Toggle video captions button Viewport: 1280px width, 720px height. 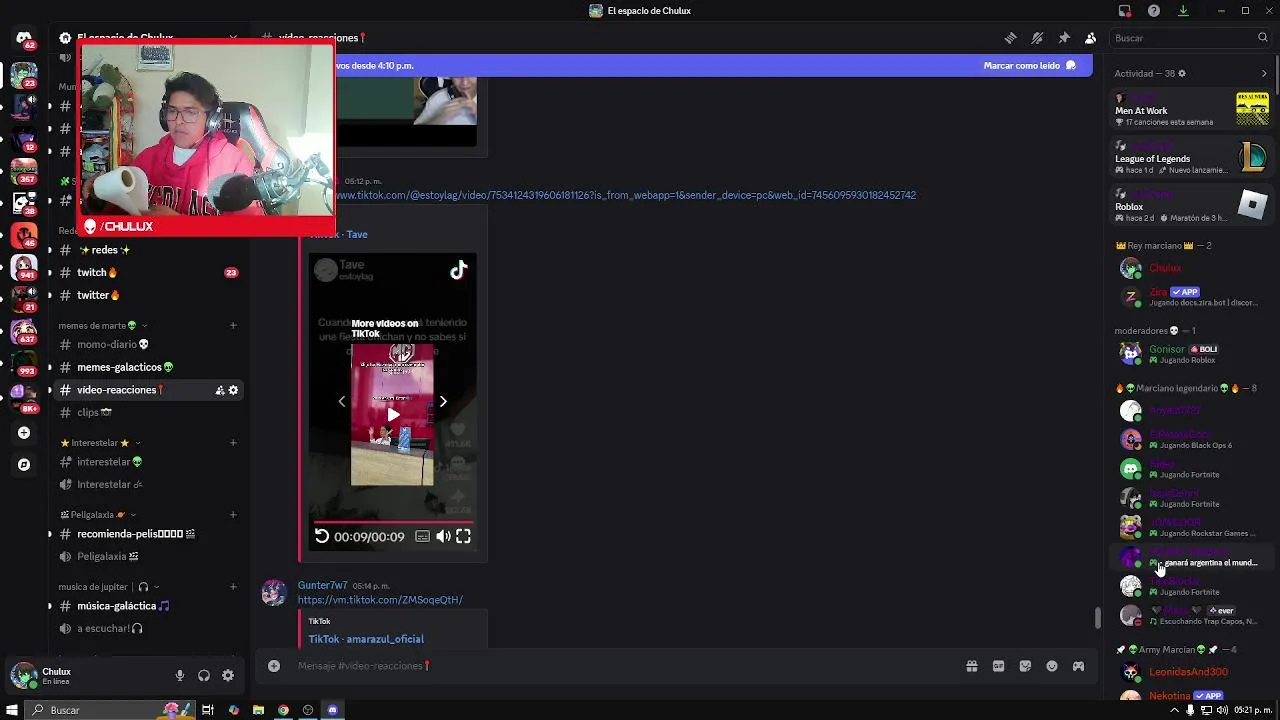(x=423, y=537)
